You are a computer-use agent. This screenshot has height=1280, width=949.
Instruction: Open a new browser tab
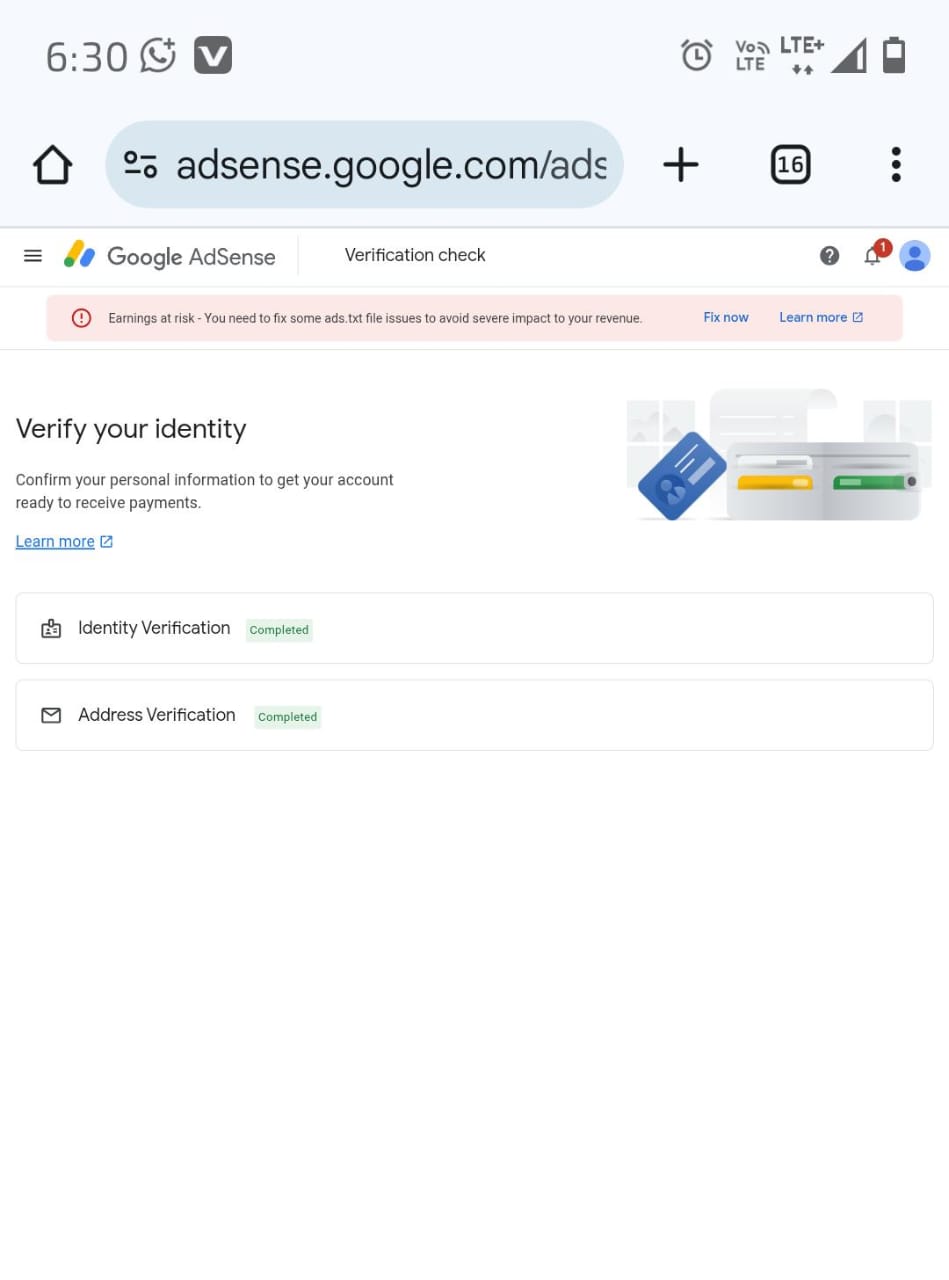click(680, 164)
